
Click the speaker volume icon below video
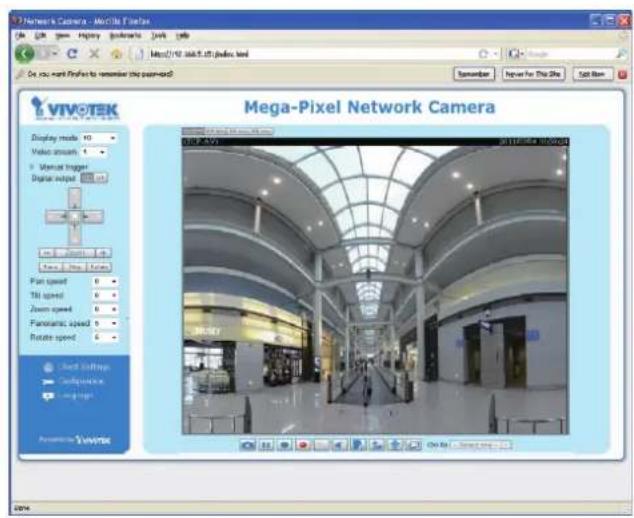(340, 445)
